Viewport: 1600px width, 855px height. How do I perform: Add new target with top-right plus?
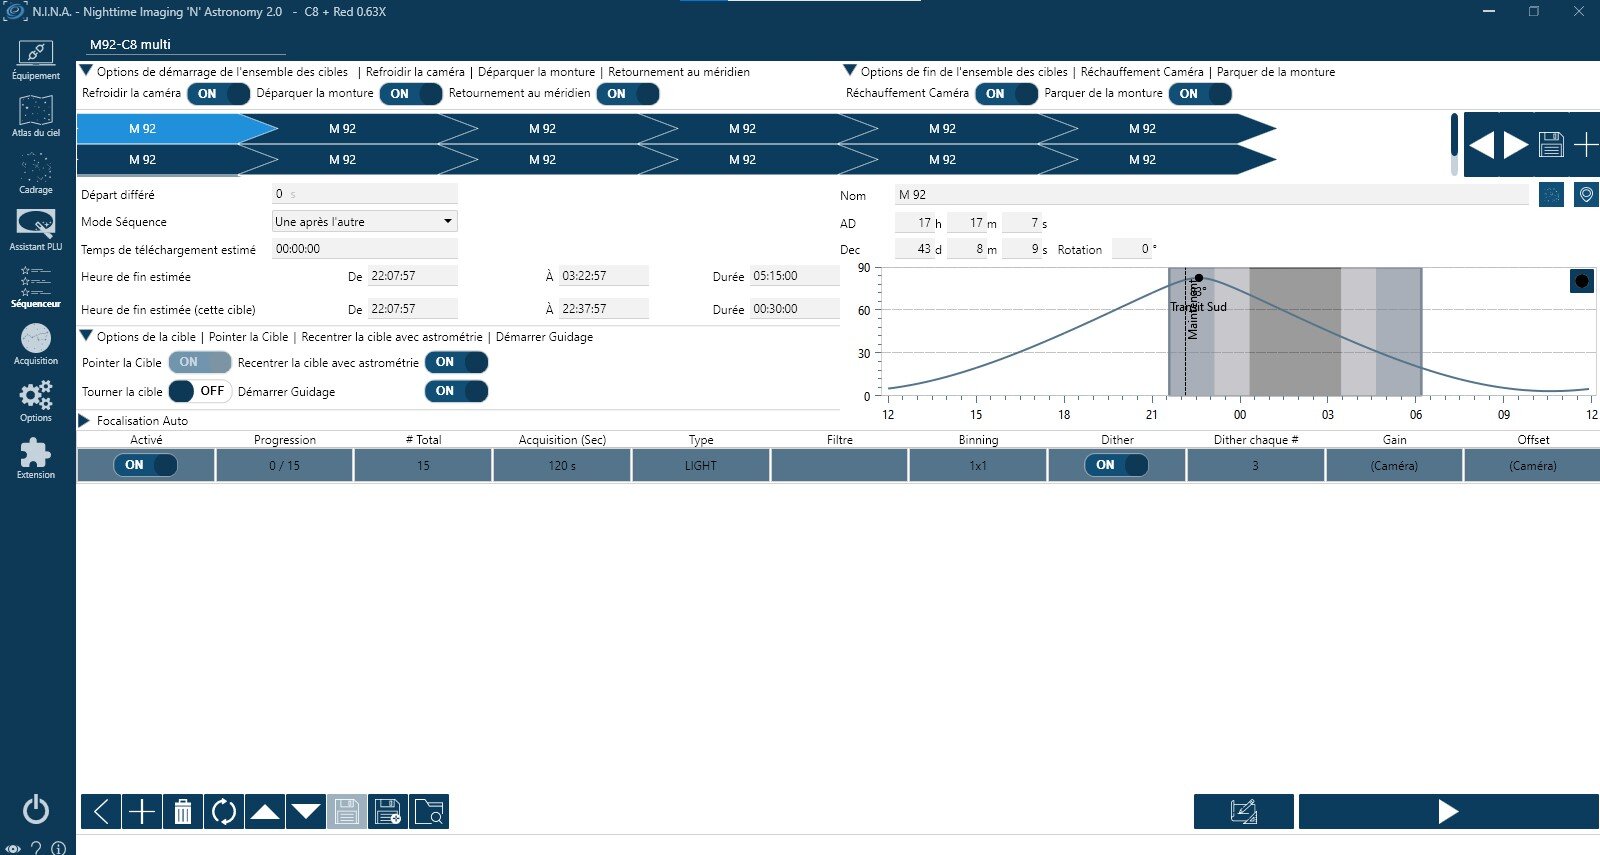(x=1586, y=145)
